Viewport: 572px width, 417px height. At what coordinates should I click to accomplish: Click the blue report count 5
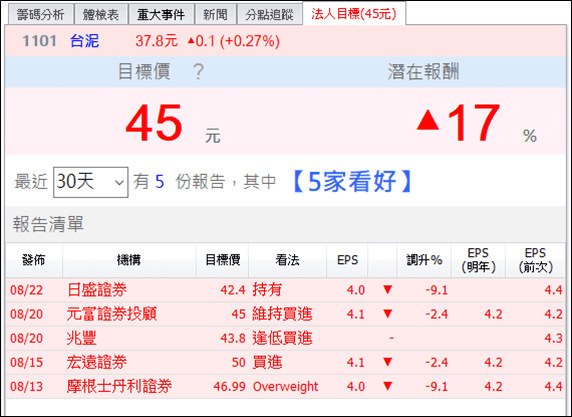coord(159,182)
